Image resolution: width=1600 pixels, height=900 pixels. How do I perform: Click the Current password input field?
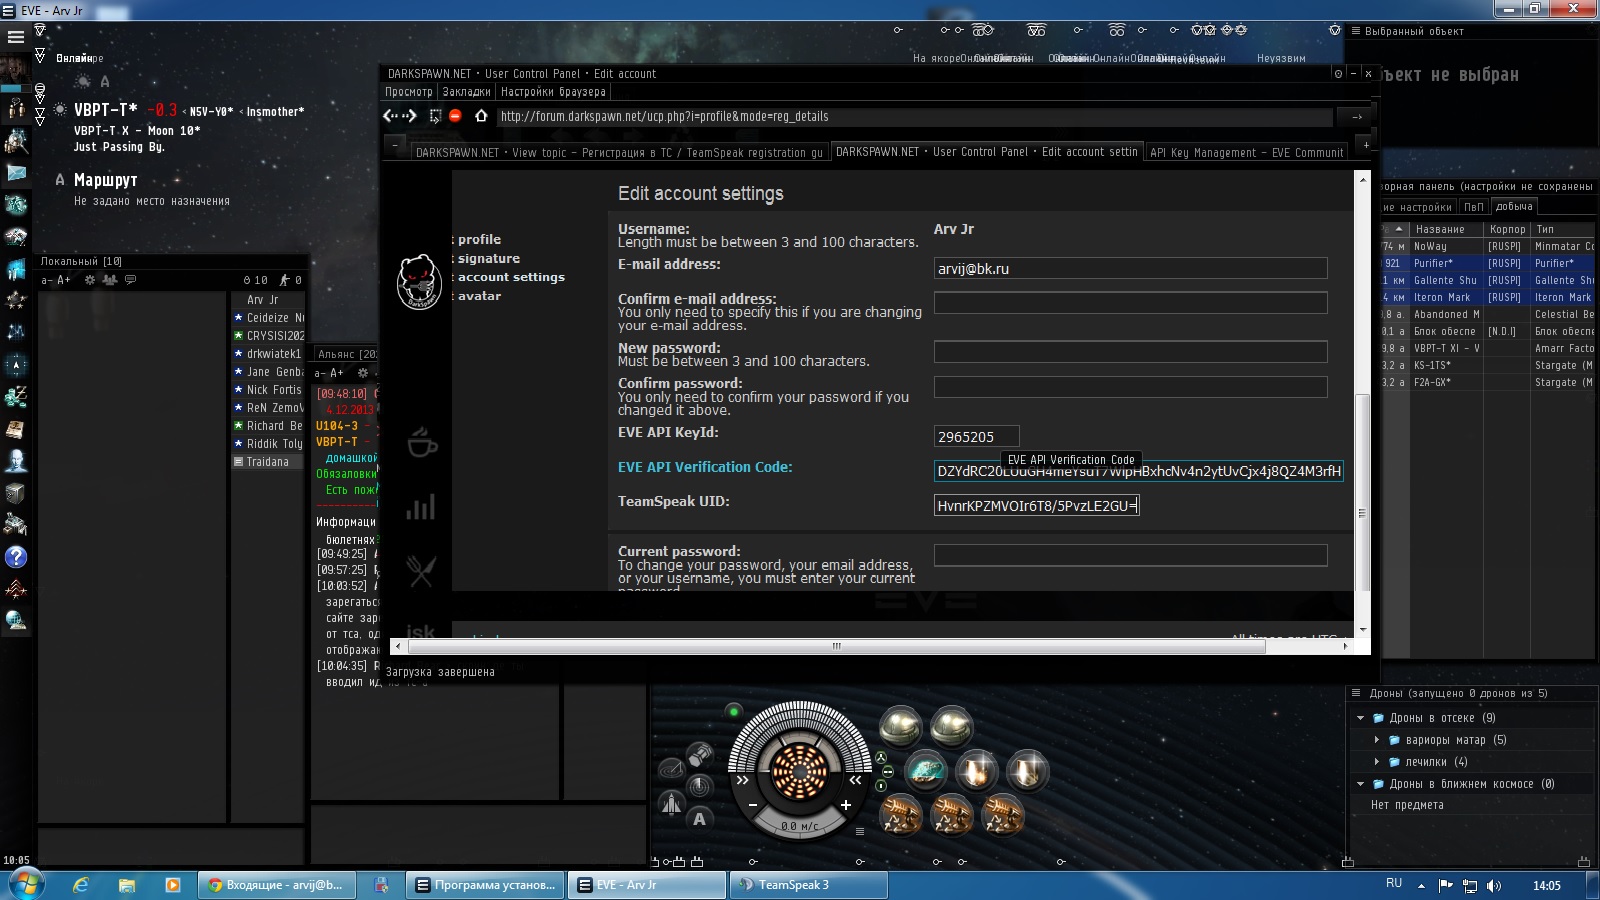point(1130,555)
